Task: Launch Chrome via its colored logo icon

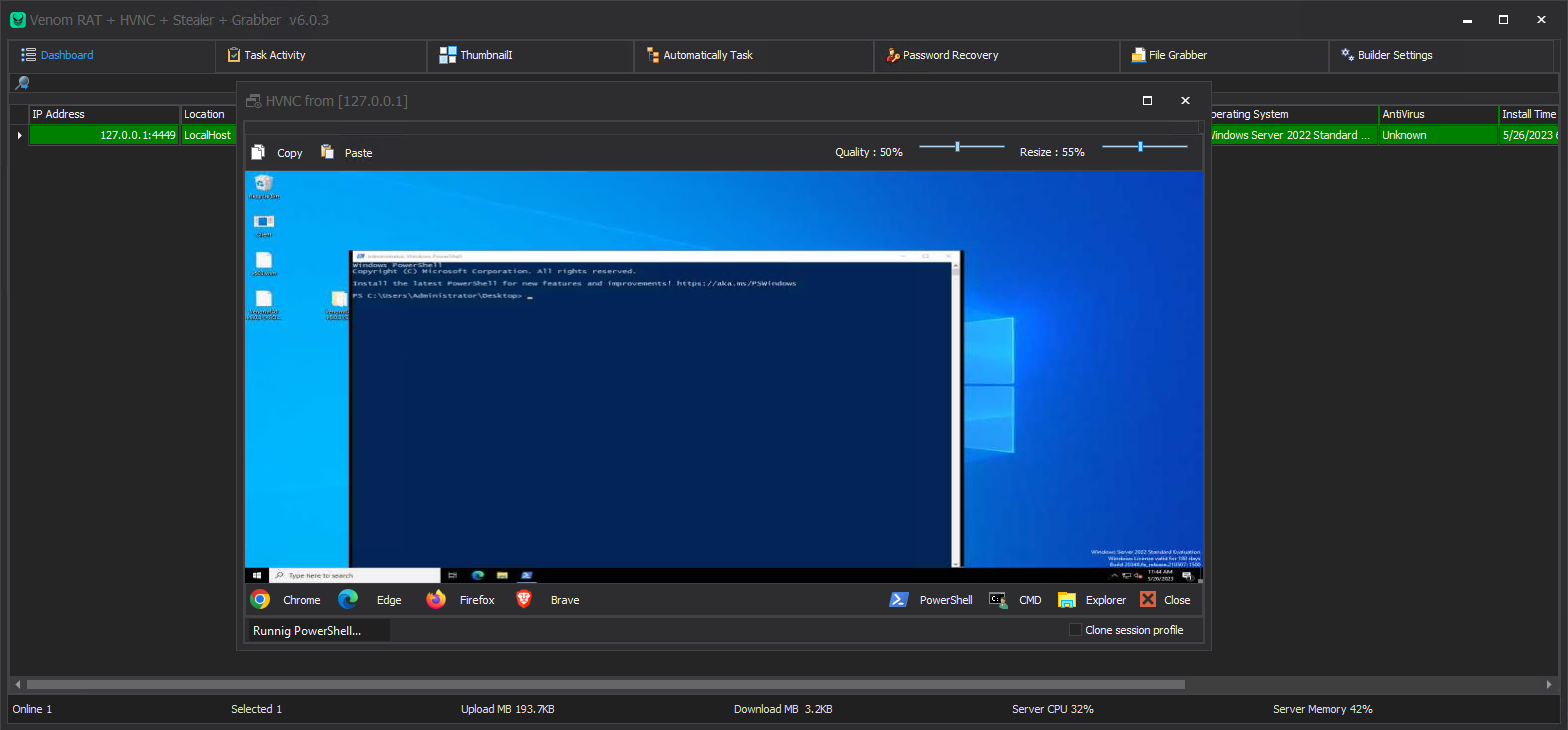Action: [260, 599]
